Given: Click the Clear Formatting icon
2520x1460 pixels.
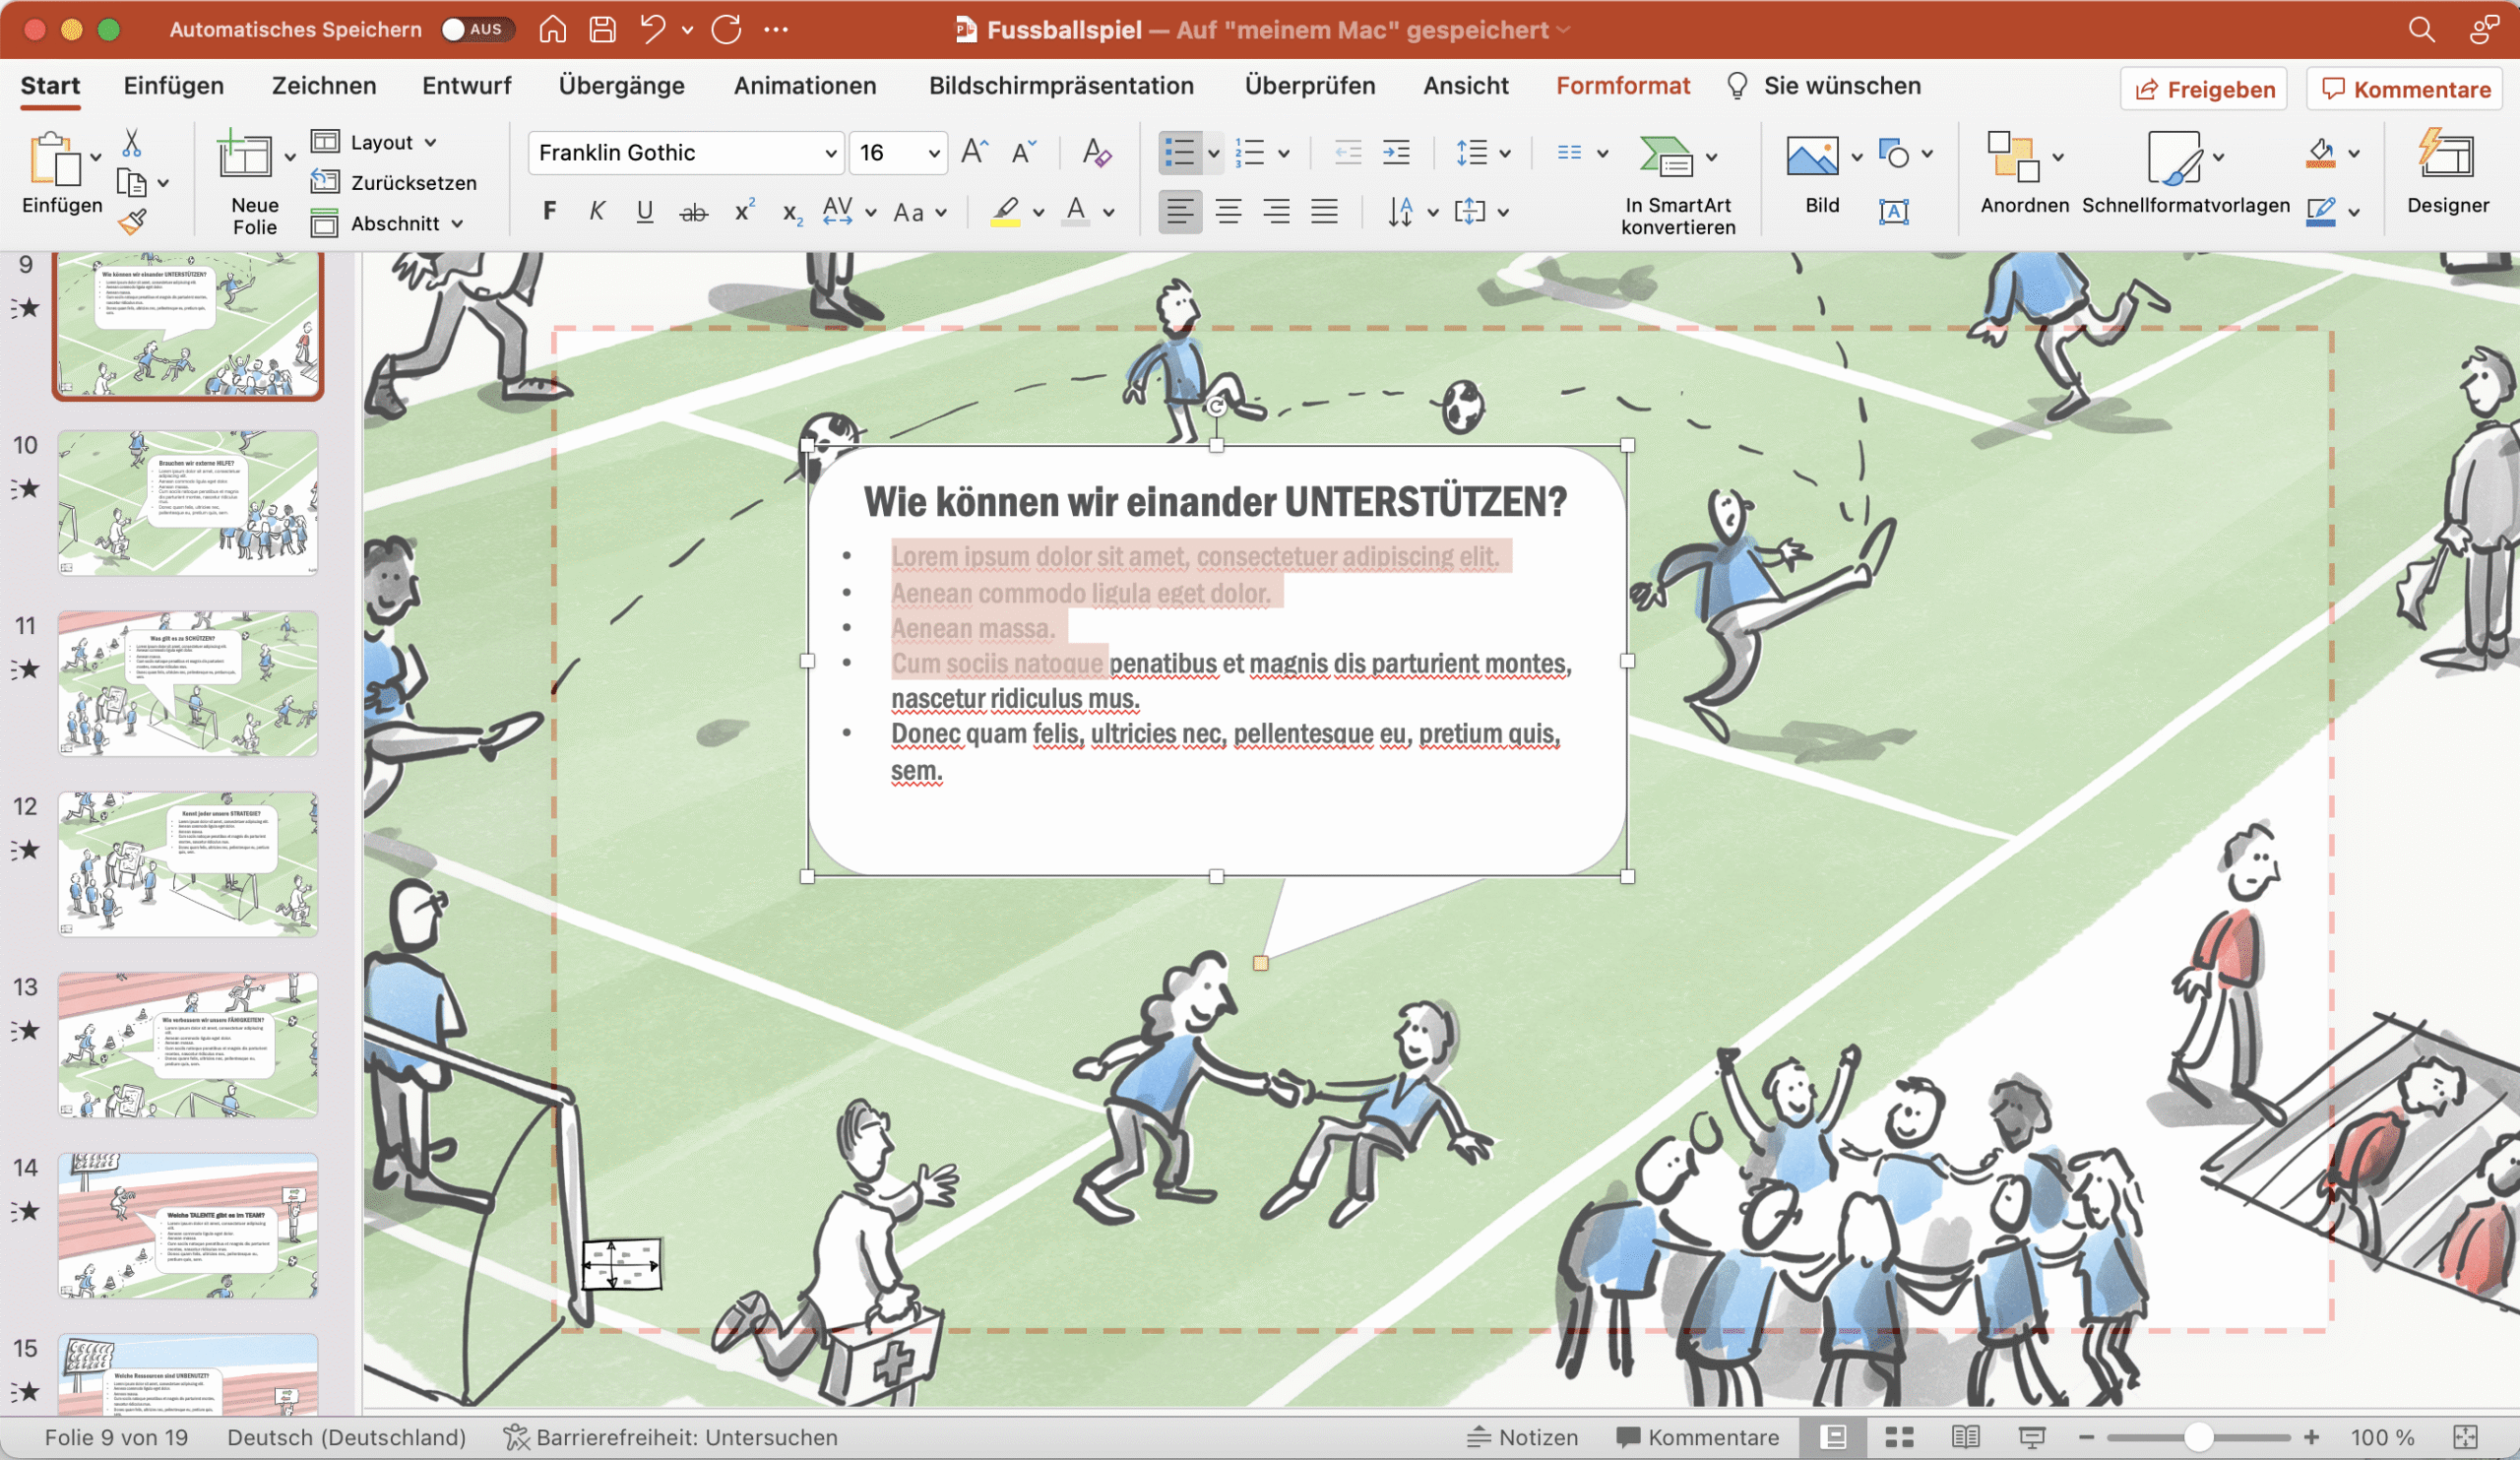Looking at the screenshot, I should [1096, 152].
